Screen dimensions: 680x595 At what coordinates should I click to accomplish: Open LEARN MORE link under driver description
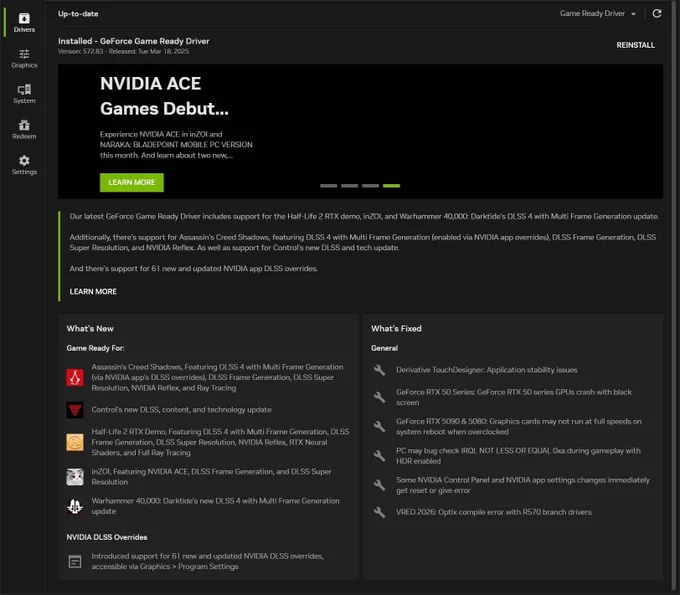[93, 291]
